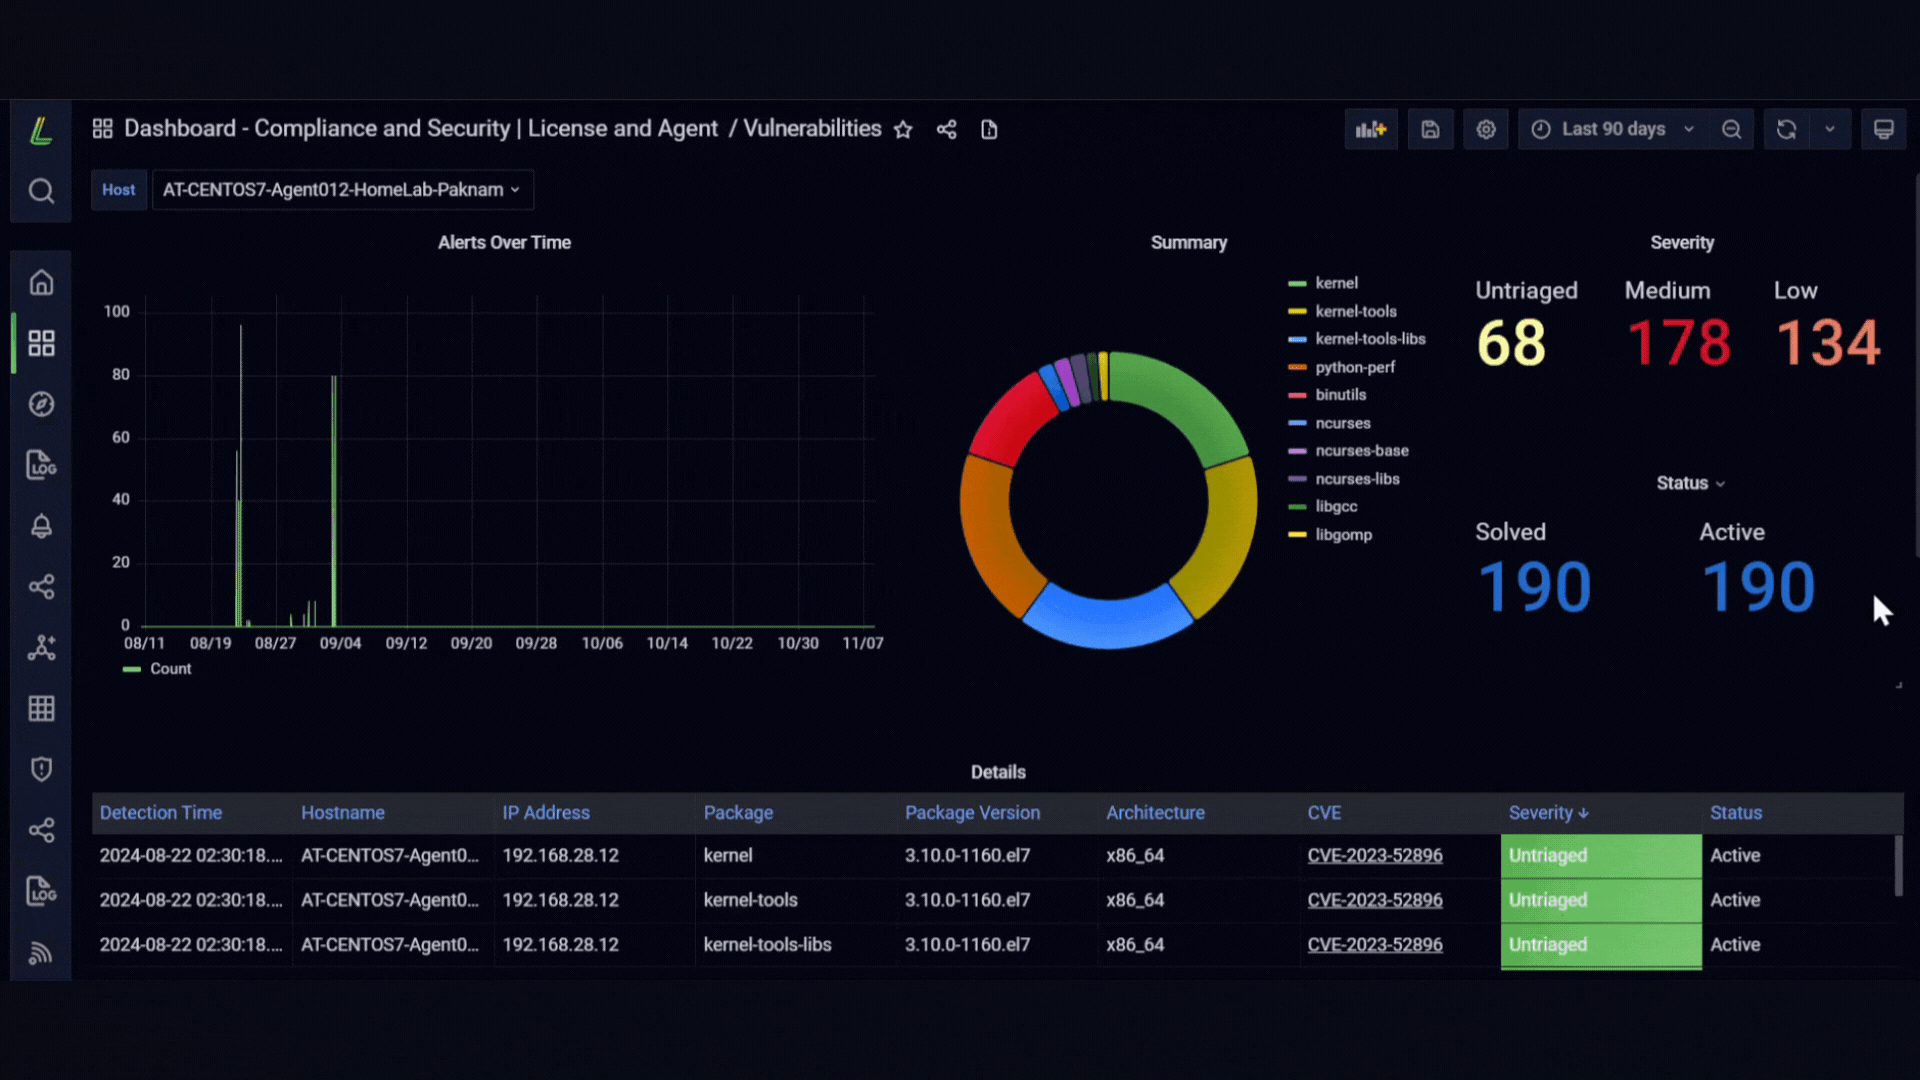Sort table by Severity column header
1920x1080 pixels.
1548,813
